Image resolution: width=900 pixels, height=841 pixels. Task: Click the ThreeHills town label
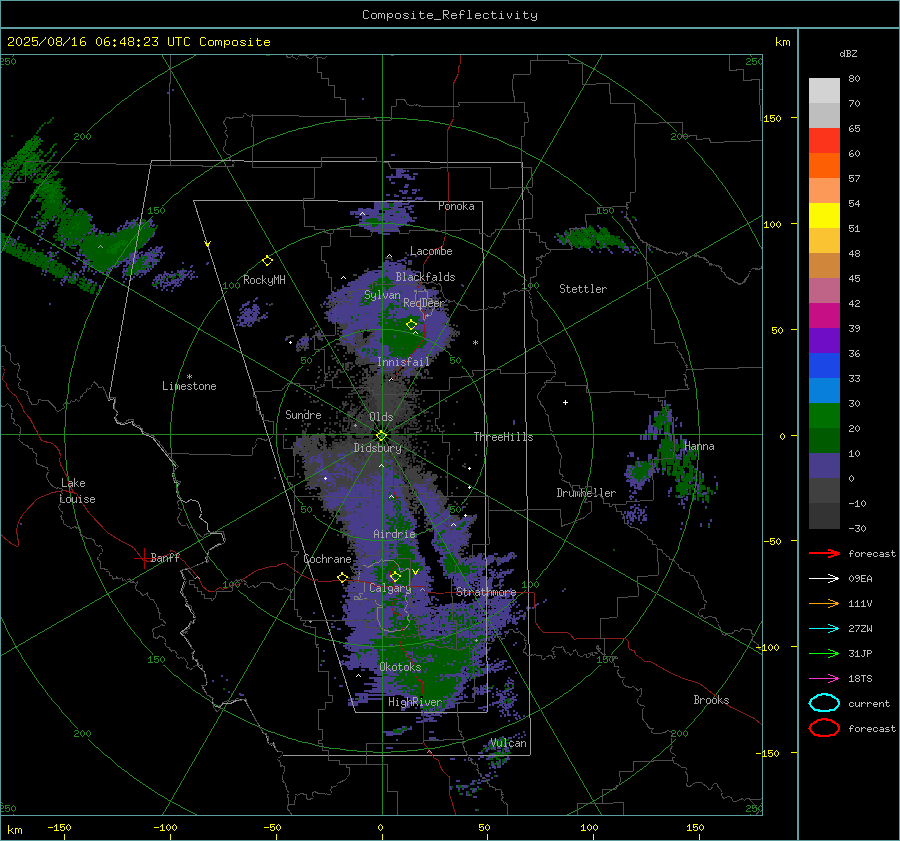503,437
